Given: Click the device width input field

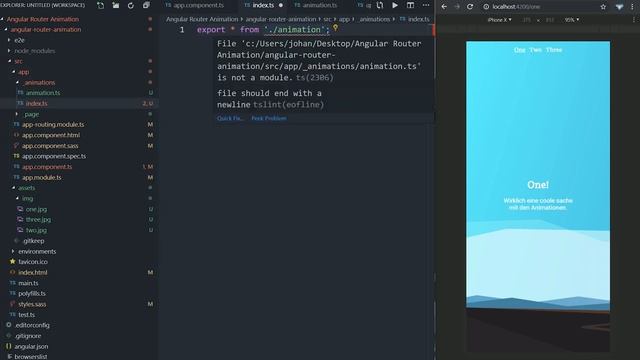Looking at the screenshot, I should pos(527,20).
